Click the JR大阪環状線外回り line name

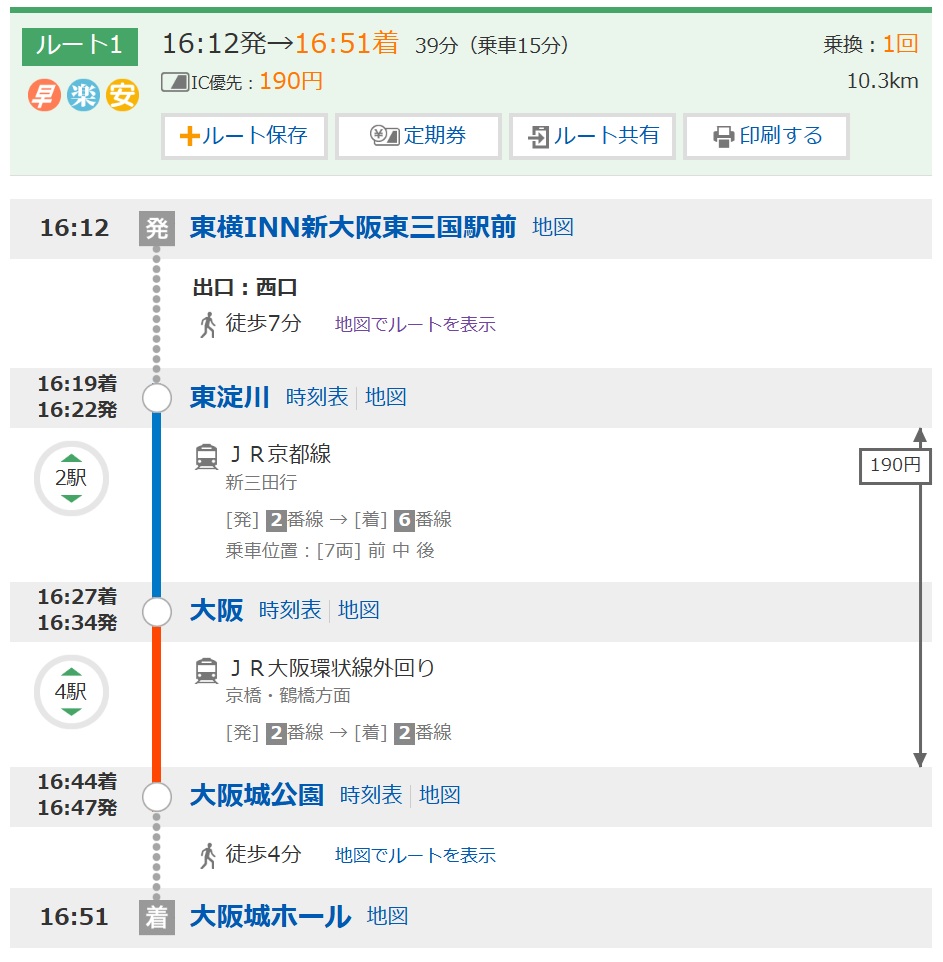point(331,668)
